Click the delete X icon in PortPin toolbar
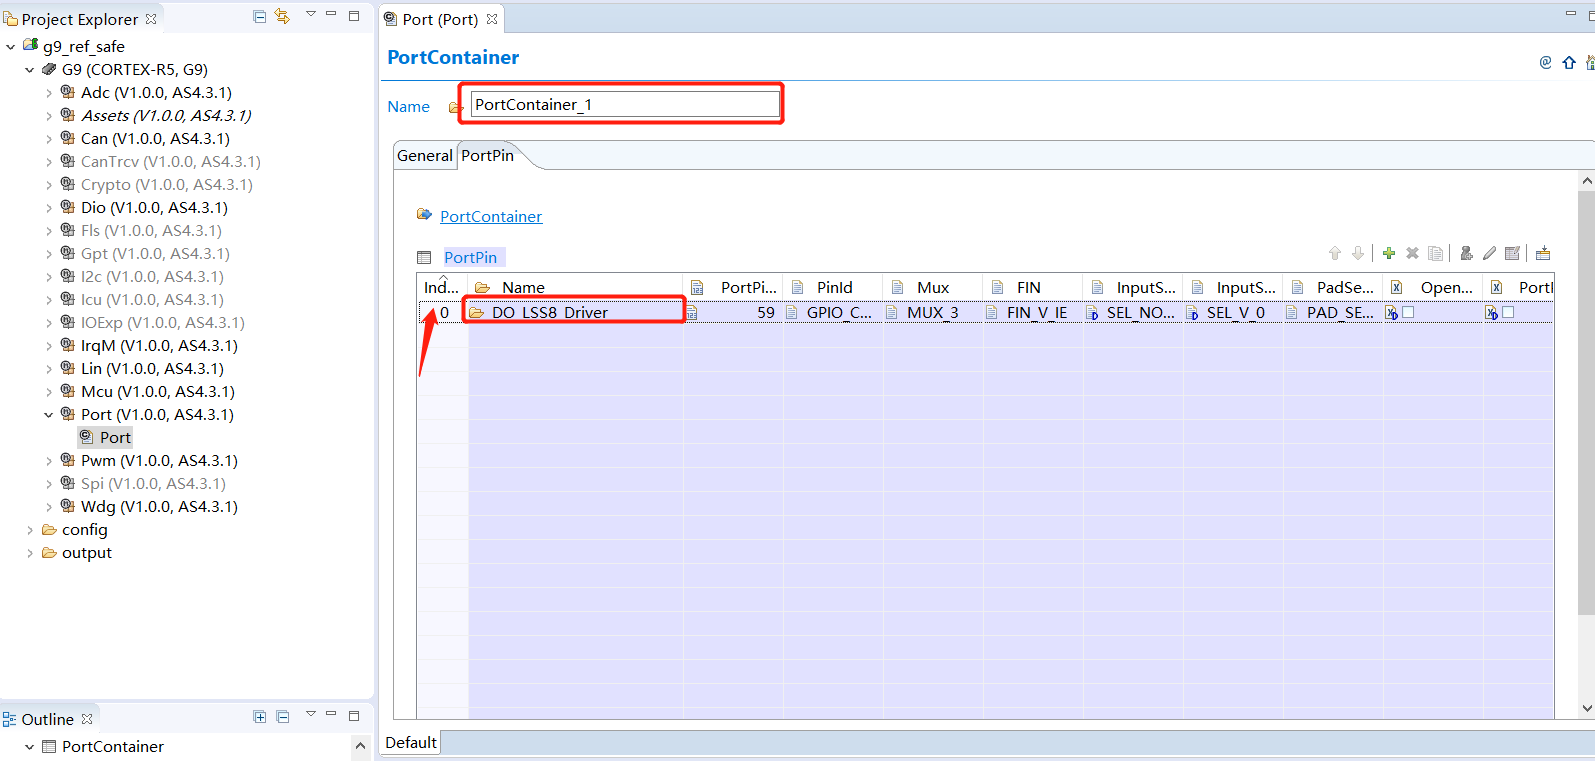This screenshot has width=1595, height=761. 1412,253
